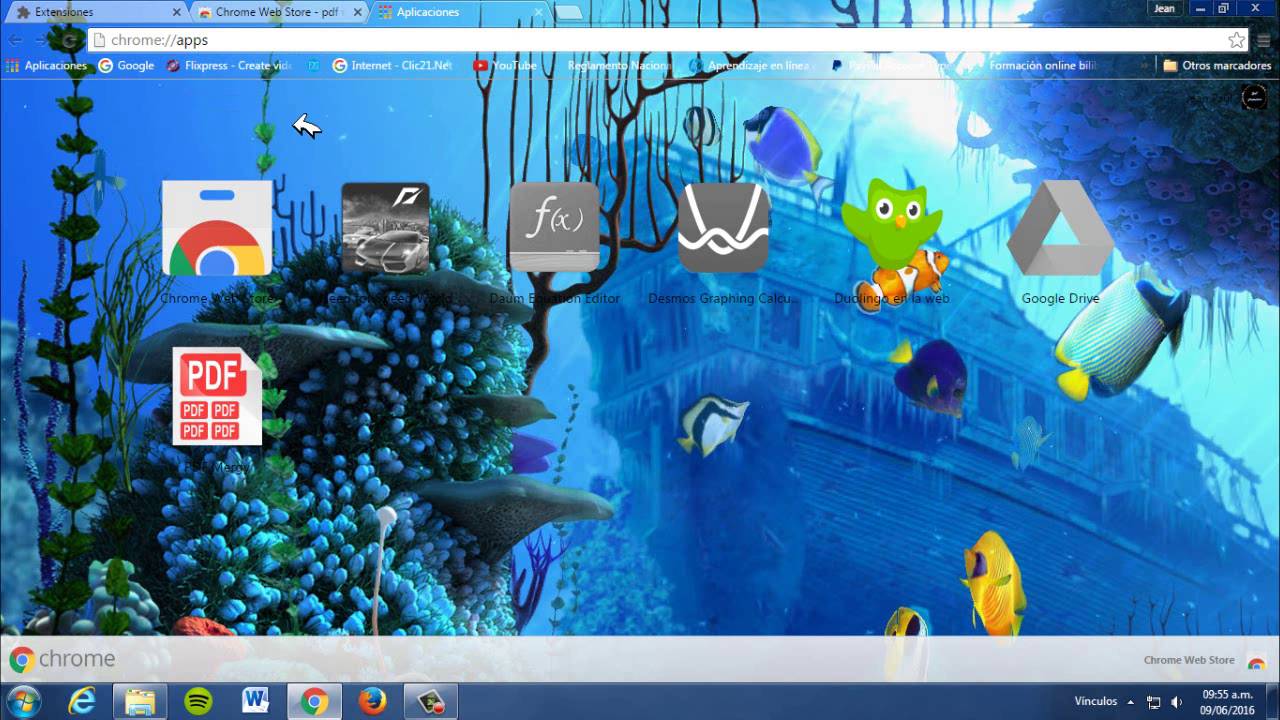Open the YouTube bookmark

(x=505, y=65)
